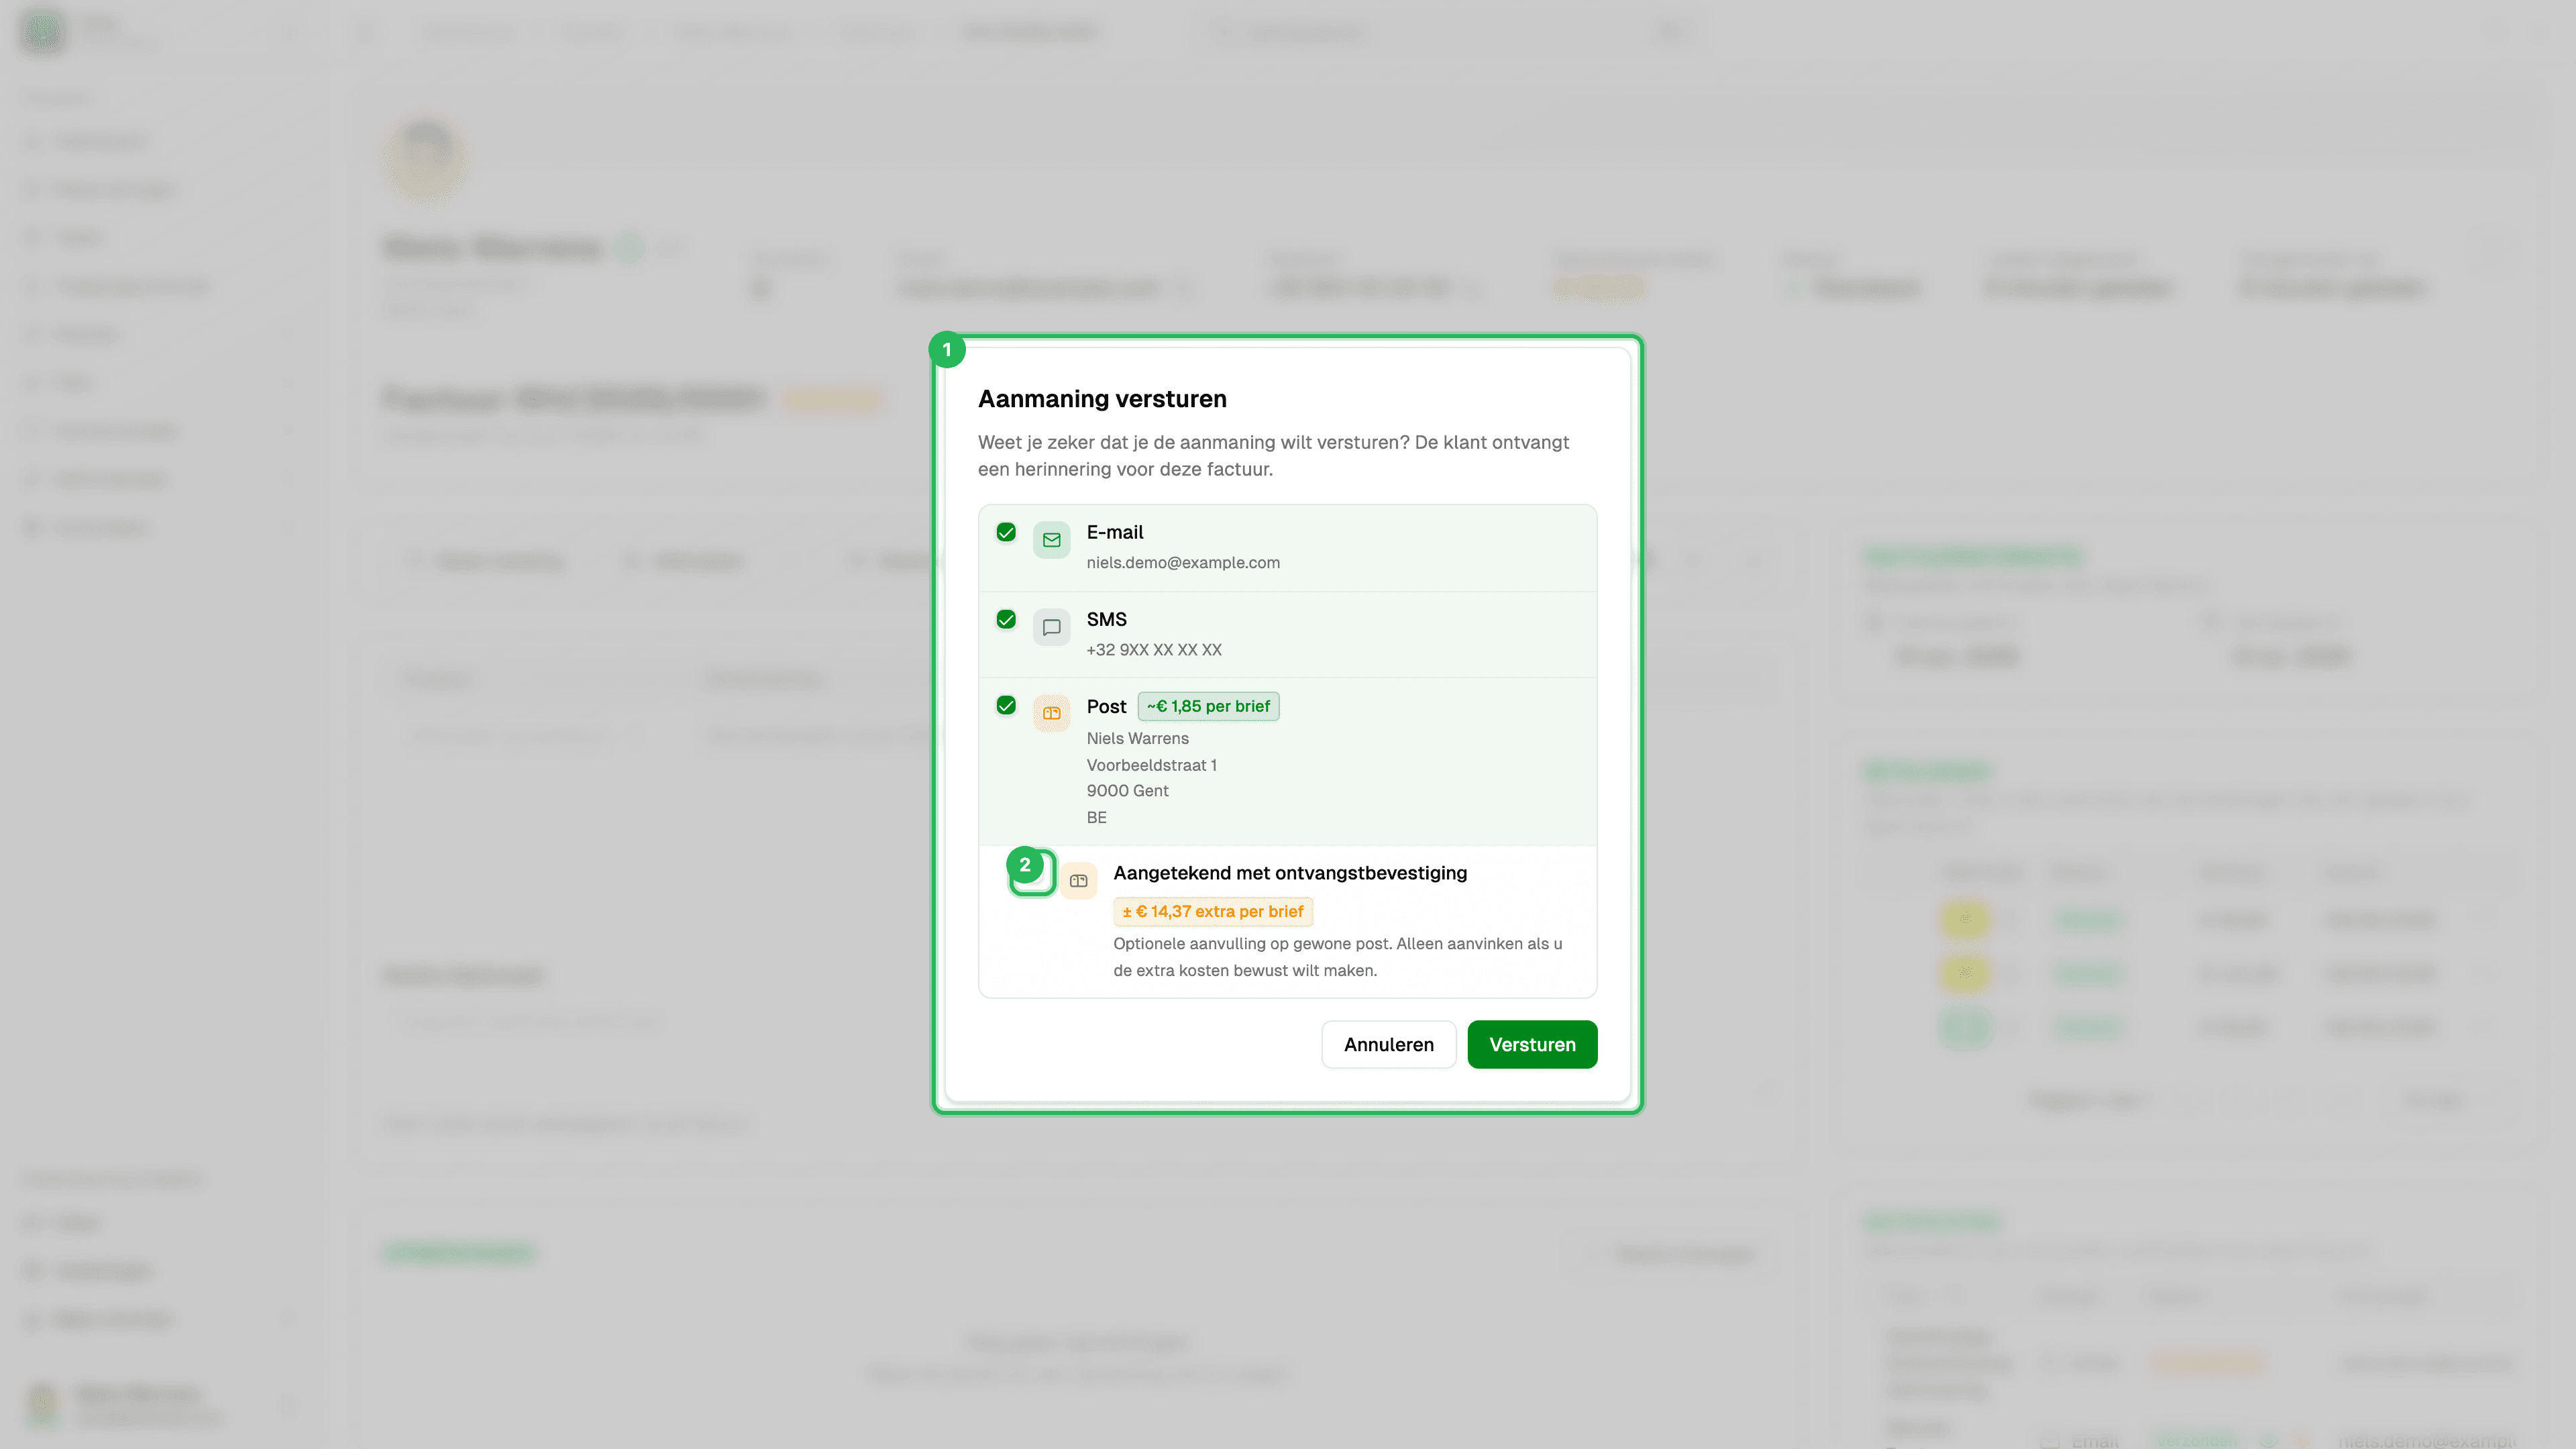Screen dimensions: 2576x1449
Task: Uncheck the SMS checkbox
Action: coord(1006,619)
